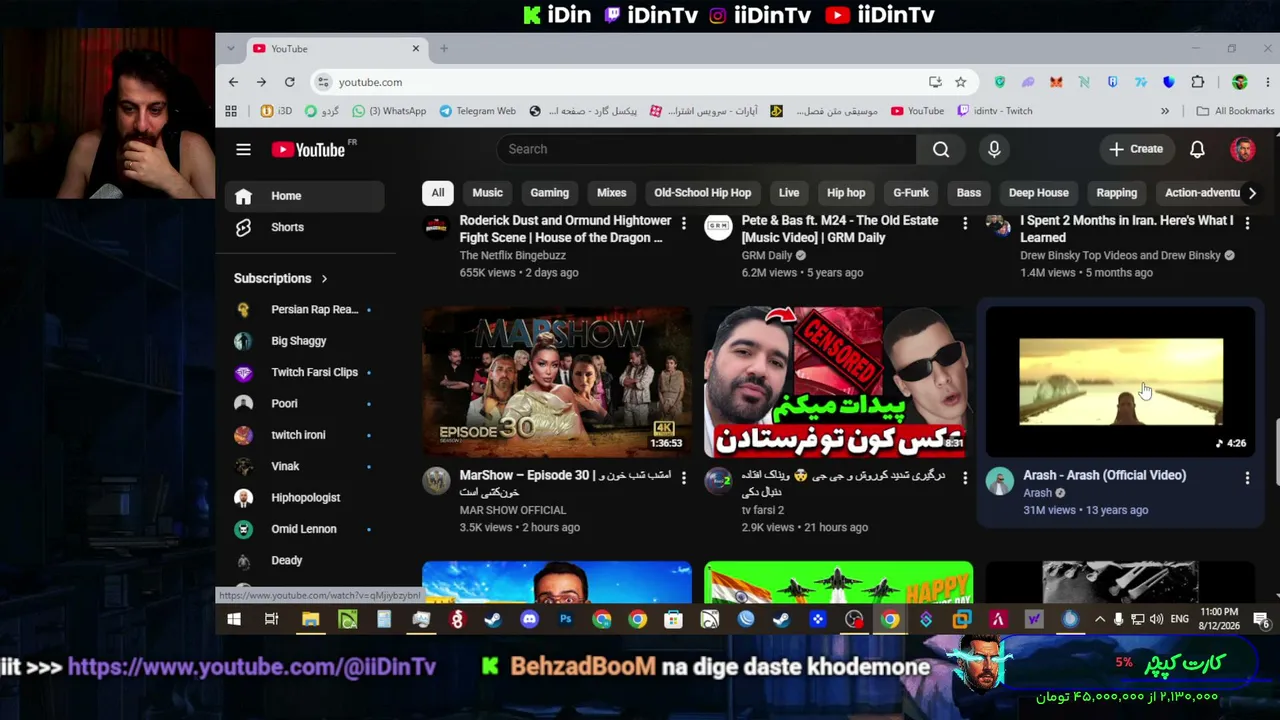Open File Explorer from the taskbar
The image size is (1280, 720).
pyautogui.click(x=310, y=620)
